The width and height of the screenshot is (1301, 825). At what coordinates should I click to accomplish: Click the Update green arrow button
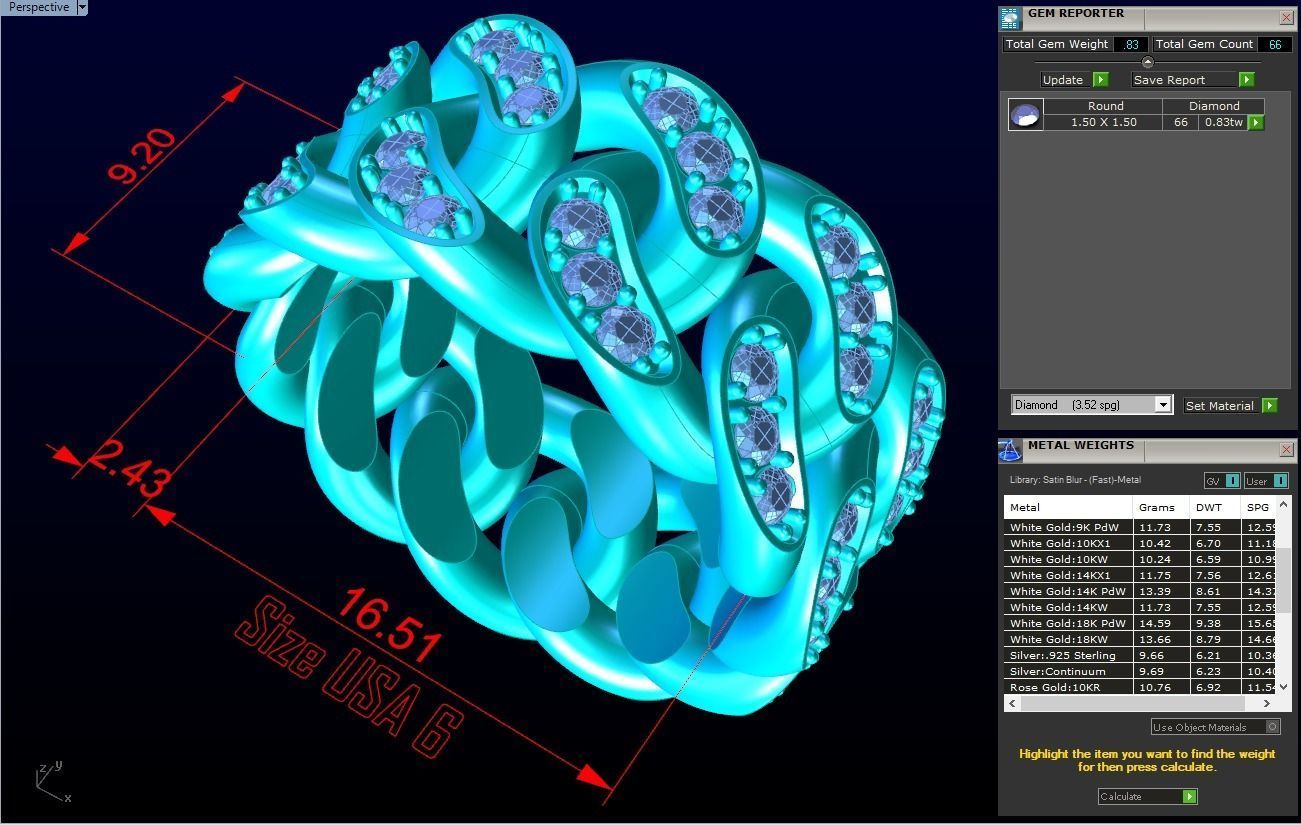pos(1100,79)
